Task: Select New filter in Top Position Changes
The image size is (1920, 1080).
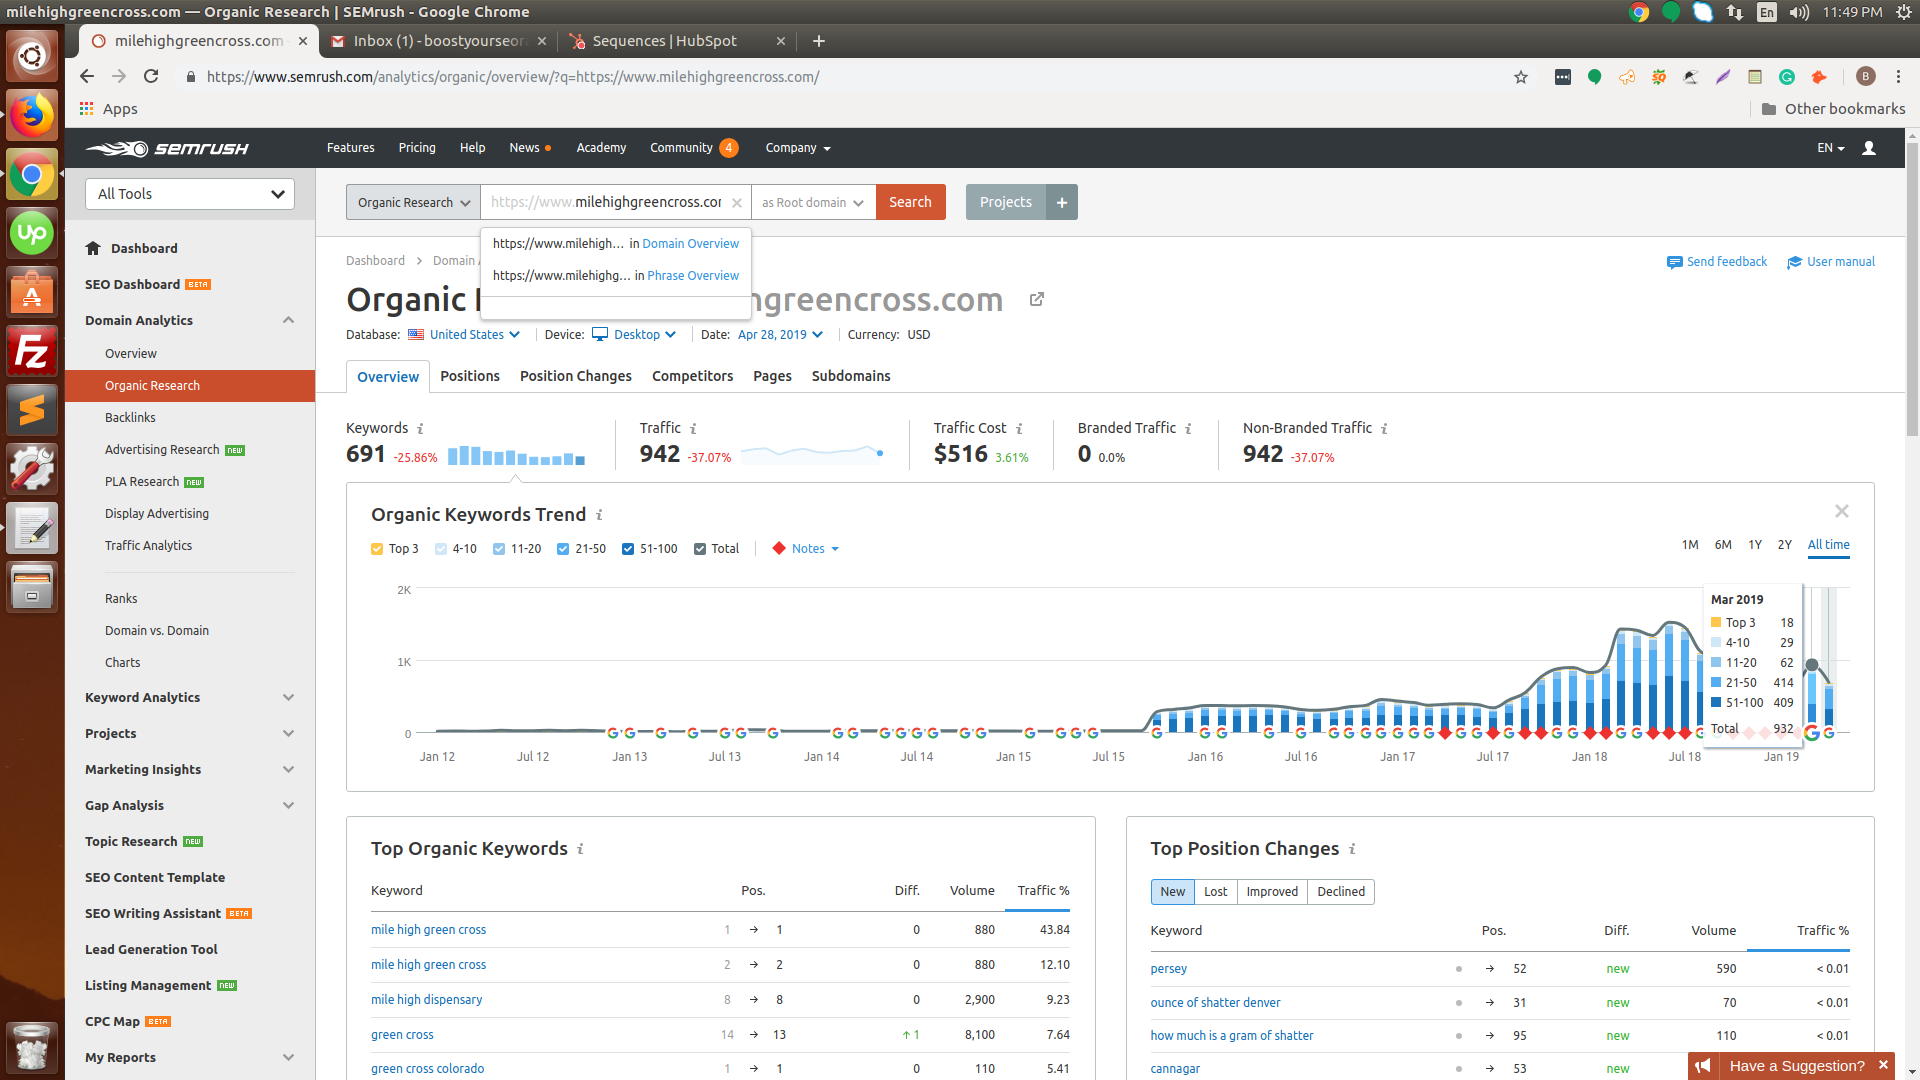Action: (x=1173, y=892)
